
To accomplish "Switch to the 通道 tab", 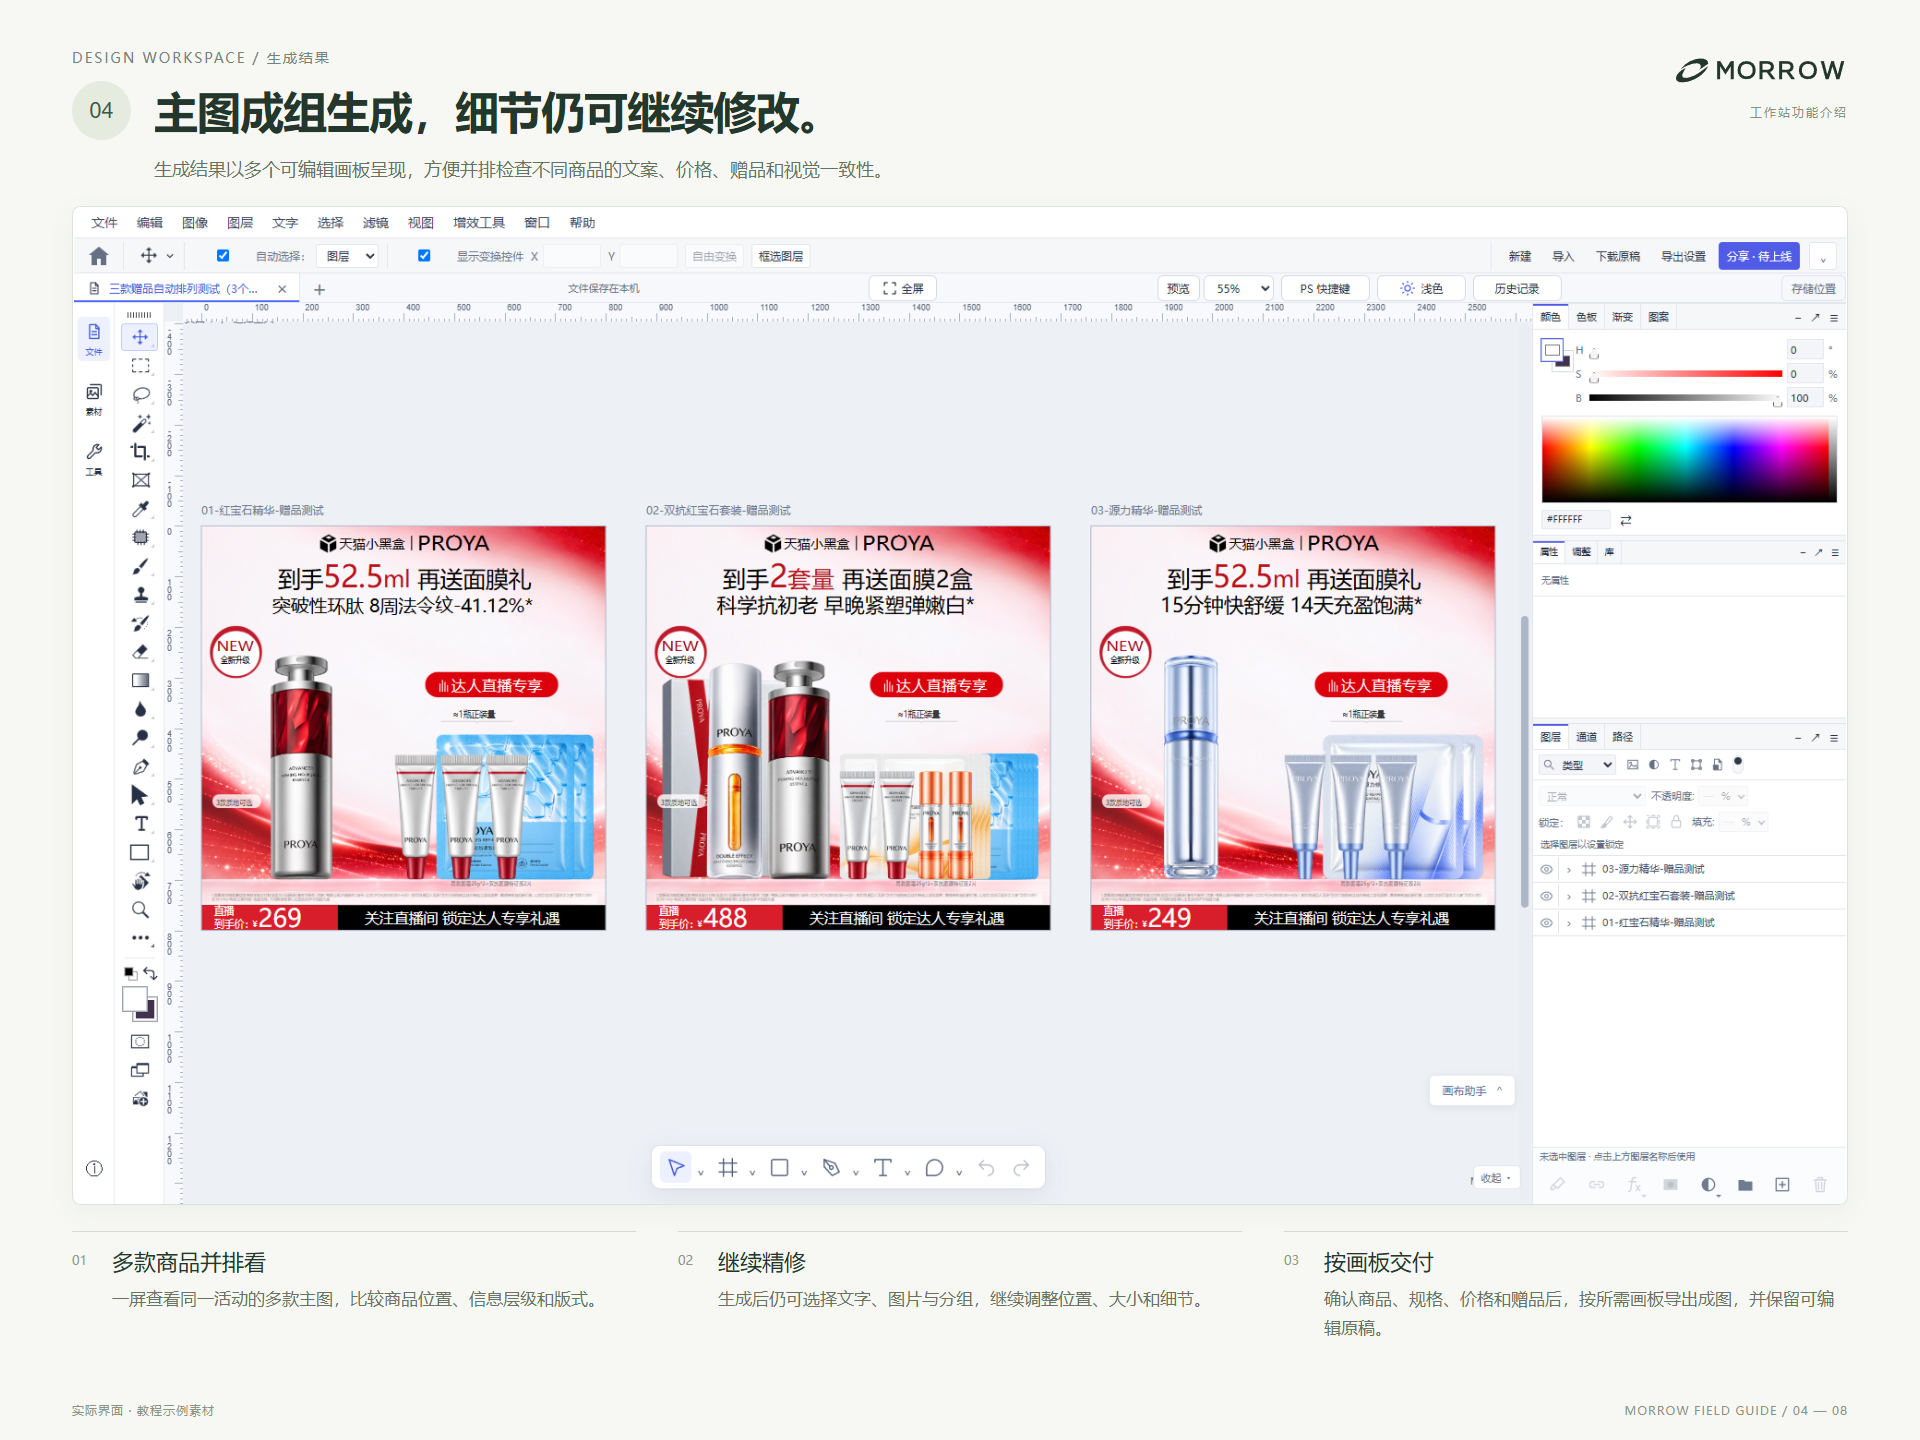I will coord(1587,737).
